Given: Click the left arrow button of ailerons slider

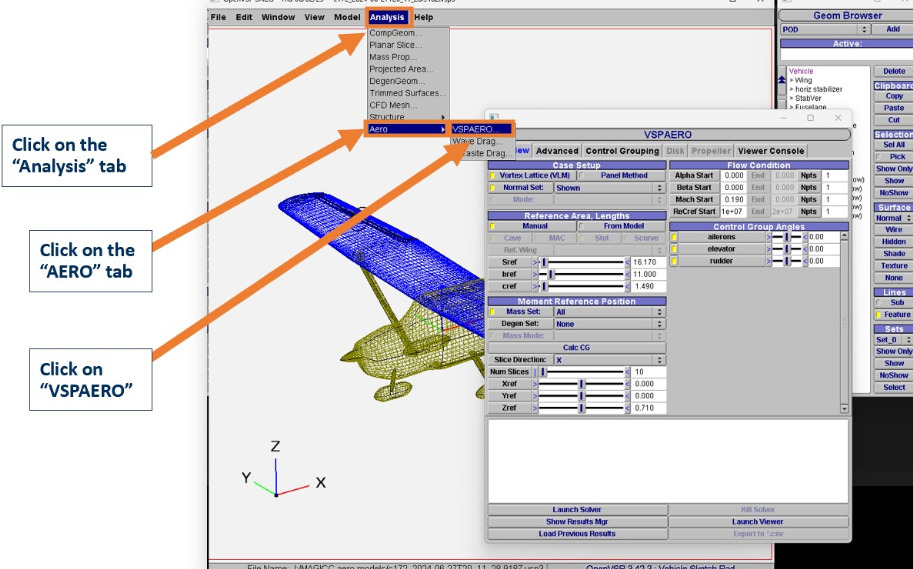Looking at the screenshot, I should click(769, 237).
